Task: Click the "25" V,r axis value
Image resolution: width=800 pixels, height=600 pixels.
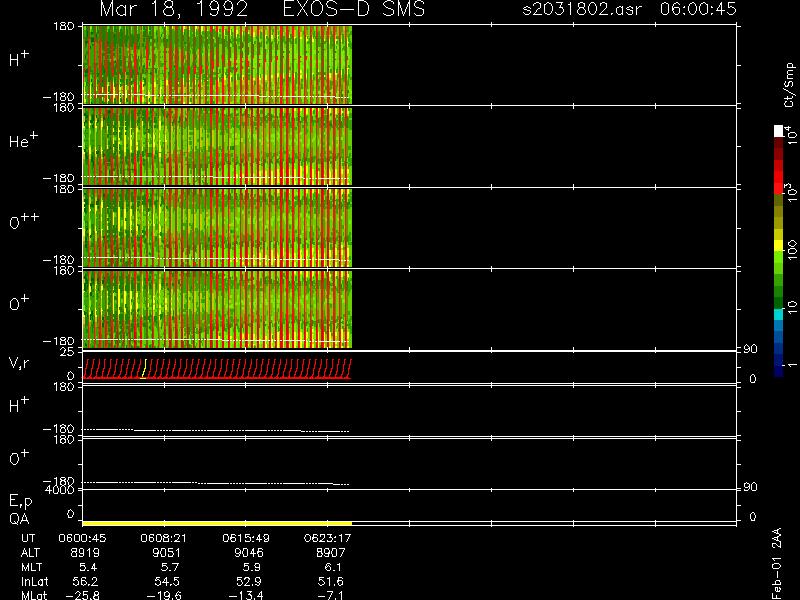Action: (67, 352)
